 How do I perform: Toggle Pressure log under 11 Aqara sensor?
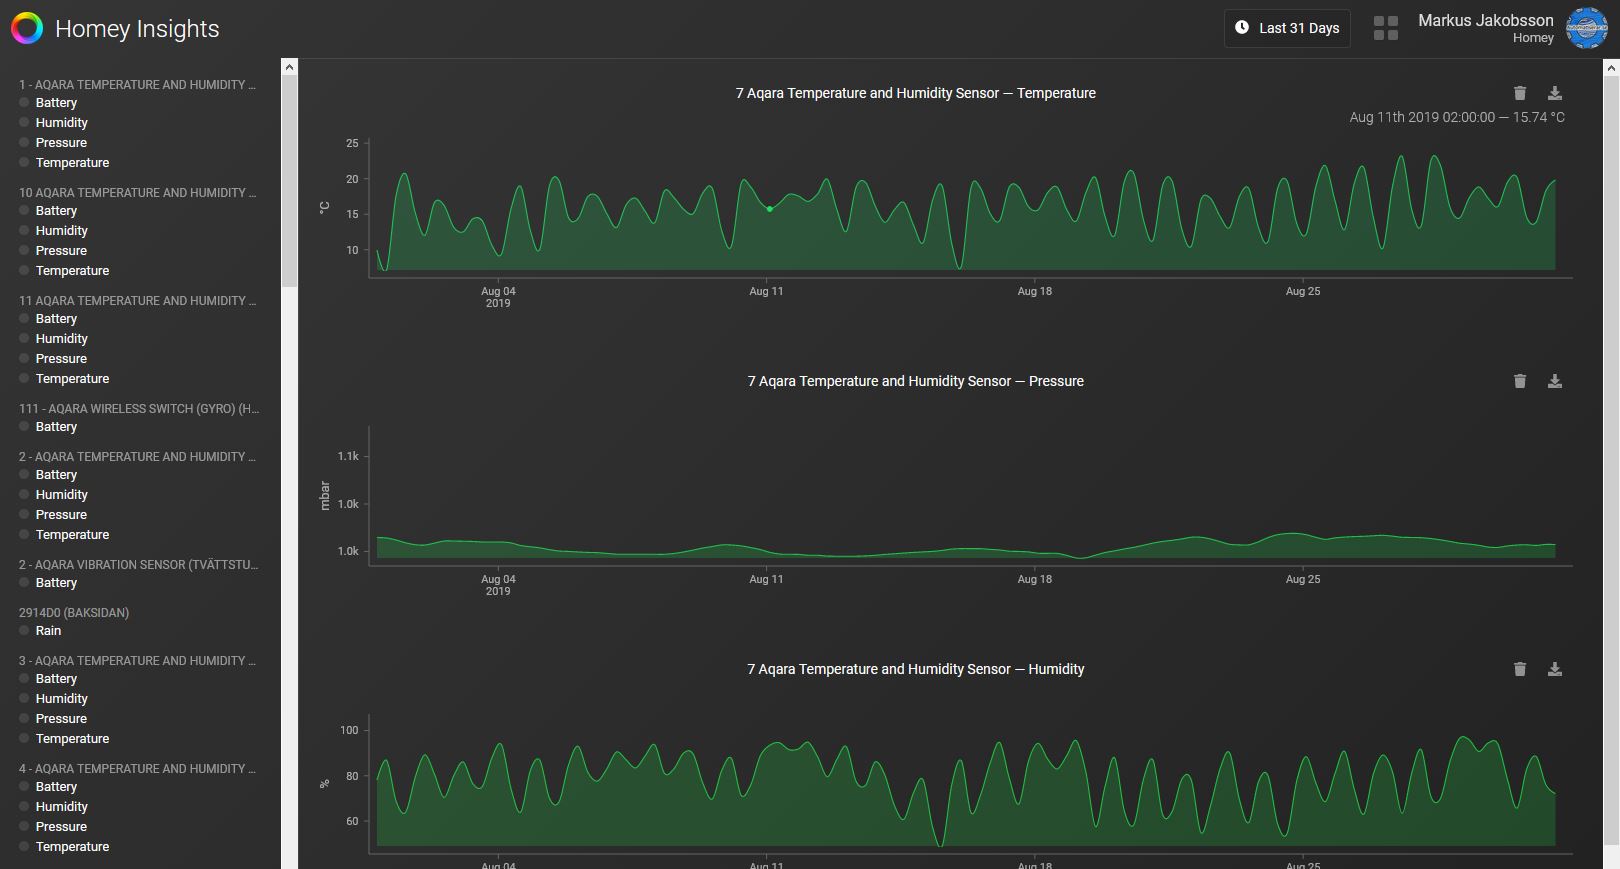tap(53, 359)
